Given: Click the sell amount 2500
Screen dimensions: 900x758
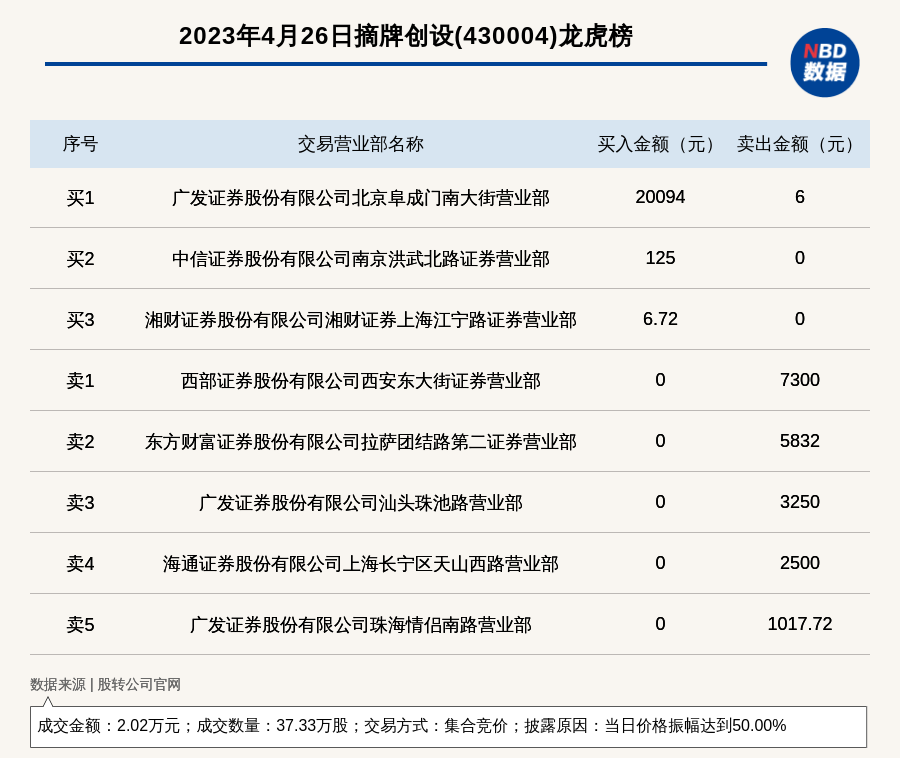Looking at the screenshot, I should [x=800, y=562].
